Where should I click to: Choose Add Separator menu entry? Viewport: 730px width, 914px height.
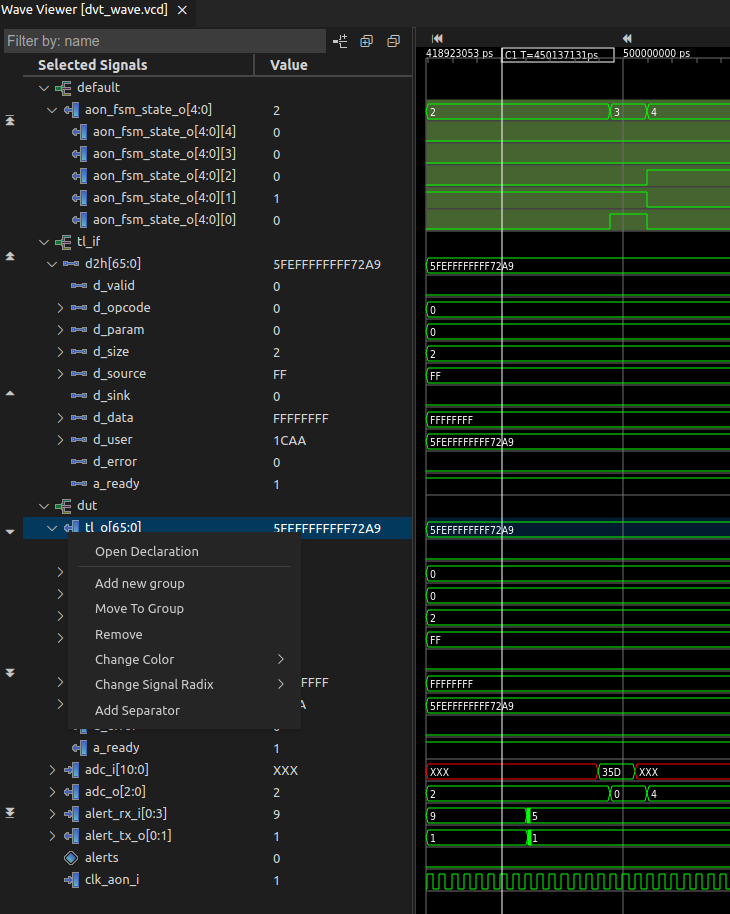[138, 711]
